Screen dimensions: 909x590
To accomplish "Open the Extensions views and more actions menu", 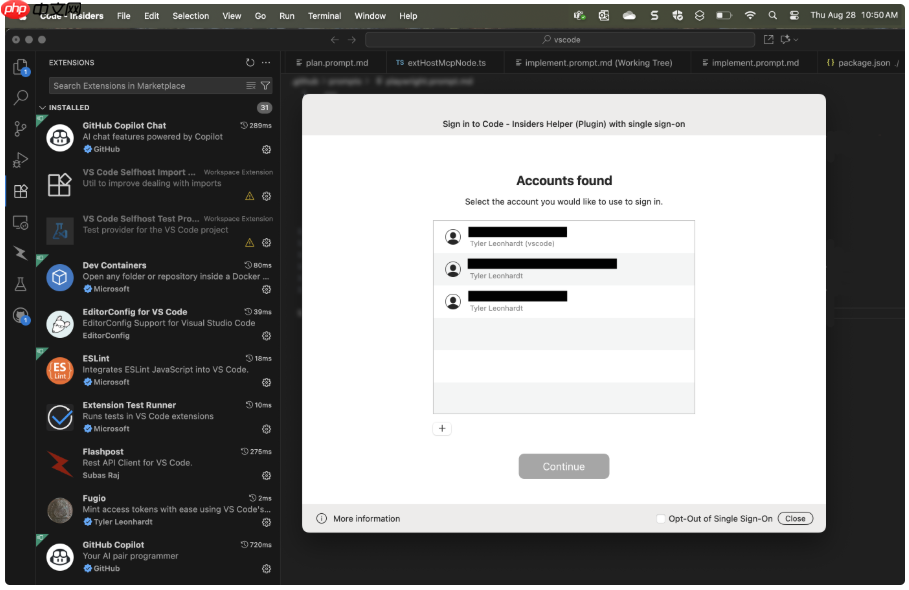I will point(266,62).
